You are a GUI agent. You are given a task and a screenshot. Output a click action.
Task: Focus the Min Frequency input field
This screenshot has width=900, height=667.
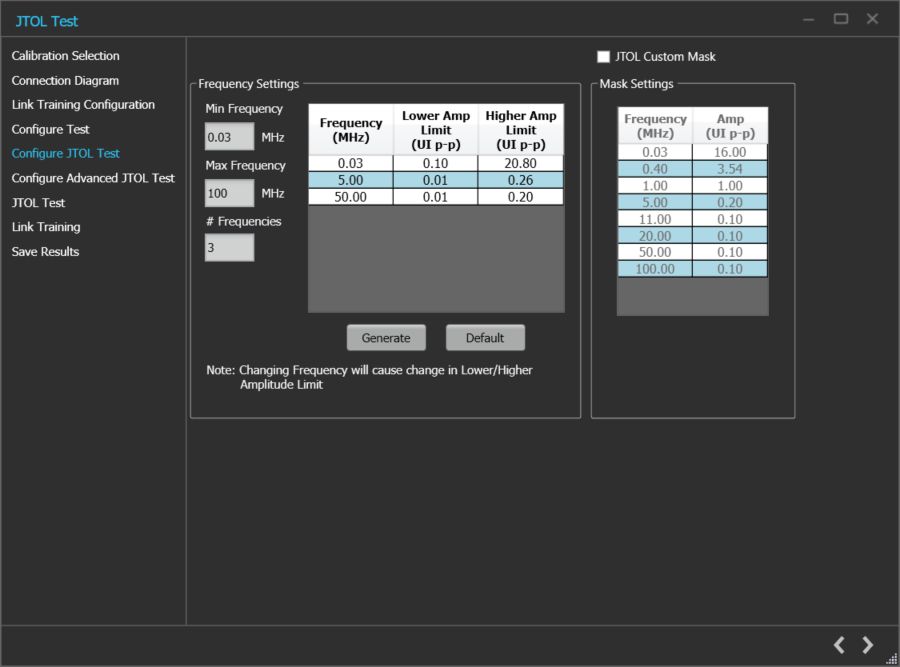point(230,137)
